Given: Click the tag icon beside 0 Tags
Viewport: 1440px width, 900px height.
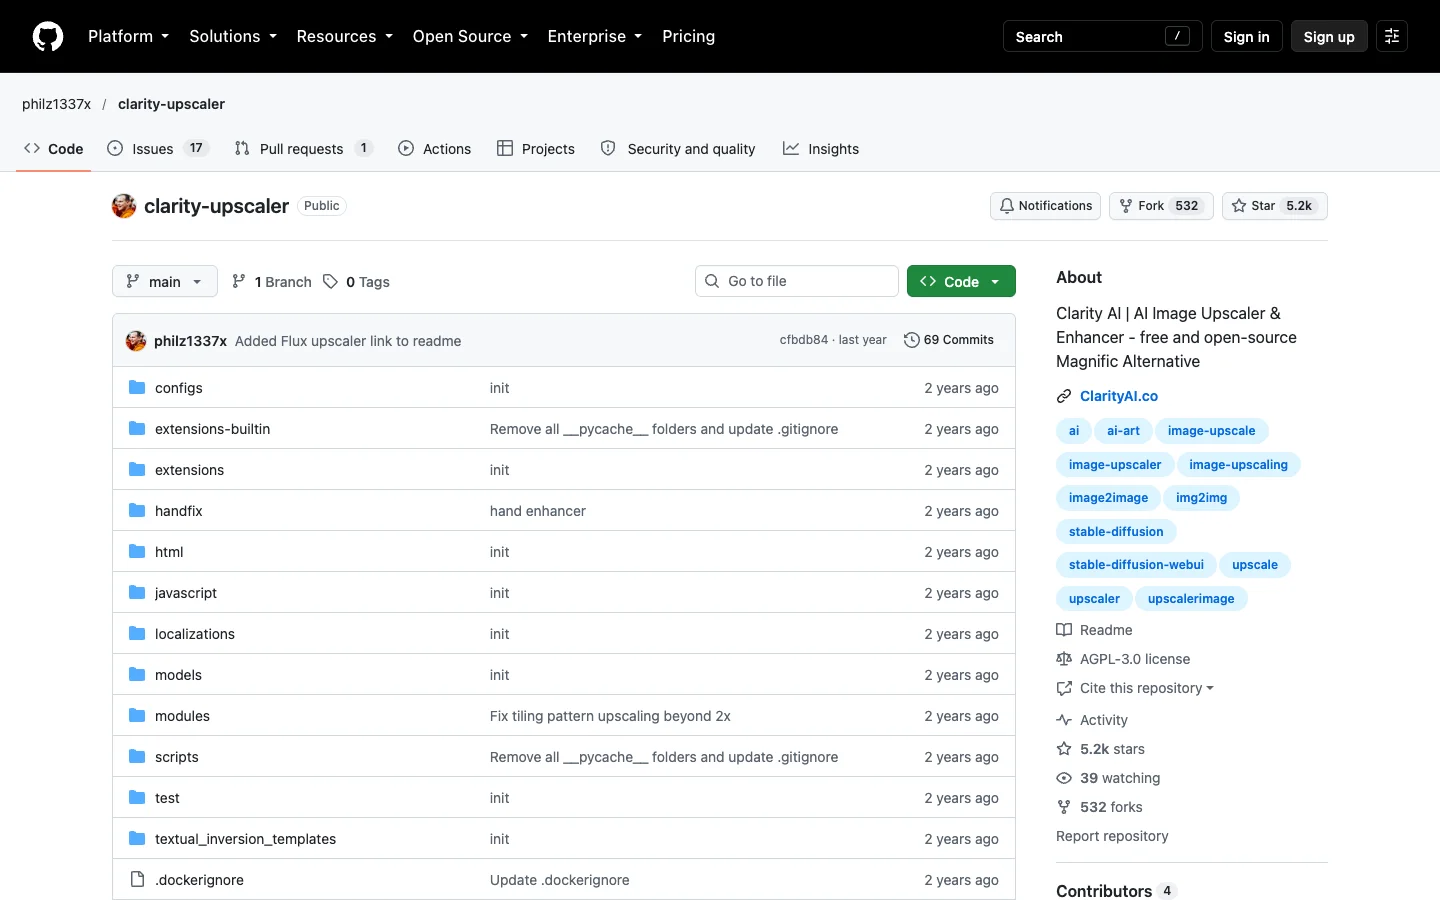Looking at the screenshot, I should (330, 282).
